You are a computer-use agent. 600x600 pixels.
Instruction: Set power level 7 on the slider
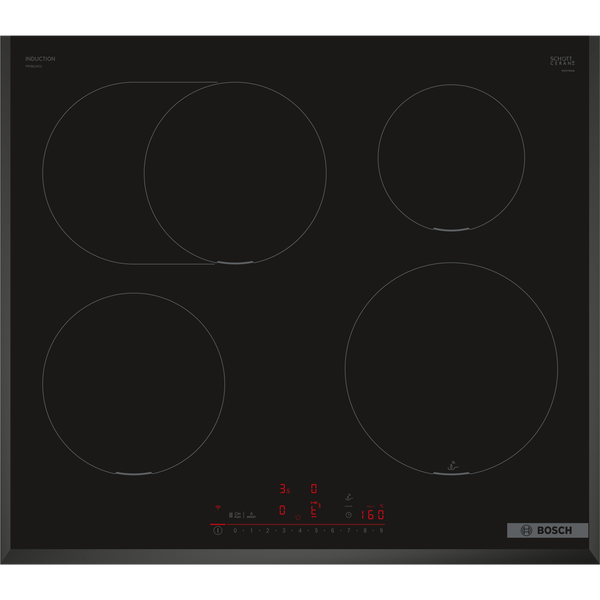click(x=349, y=530)
